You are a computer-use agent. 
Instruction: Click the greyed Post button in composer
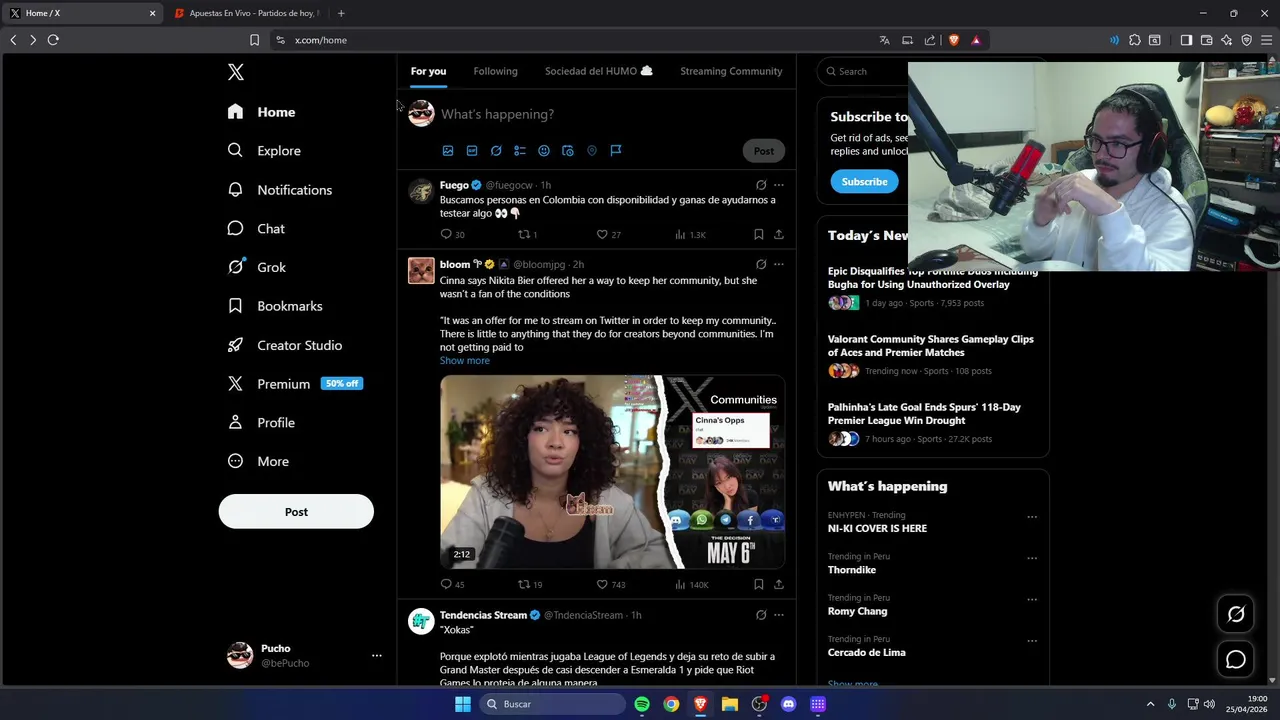click(764, 151)
